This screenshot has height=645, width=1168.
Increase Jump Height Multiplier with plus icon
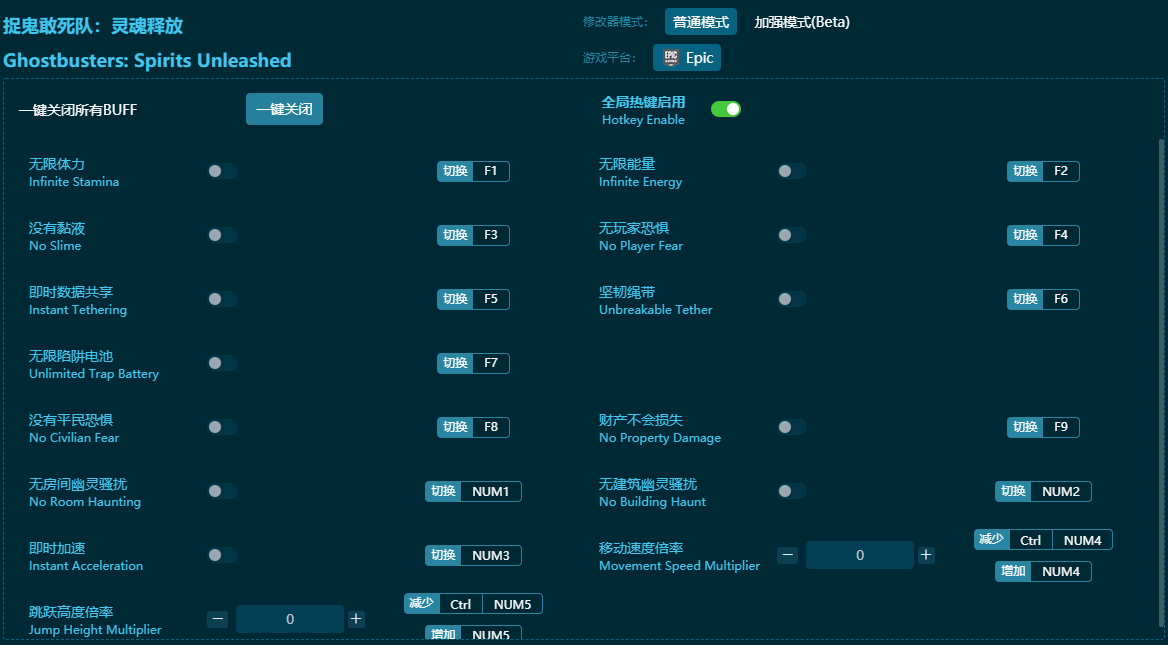(356, 619)
